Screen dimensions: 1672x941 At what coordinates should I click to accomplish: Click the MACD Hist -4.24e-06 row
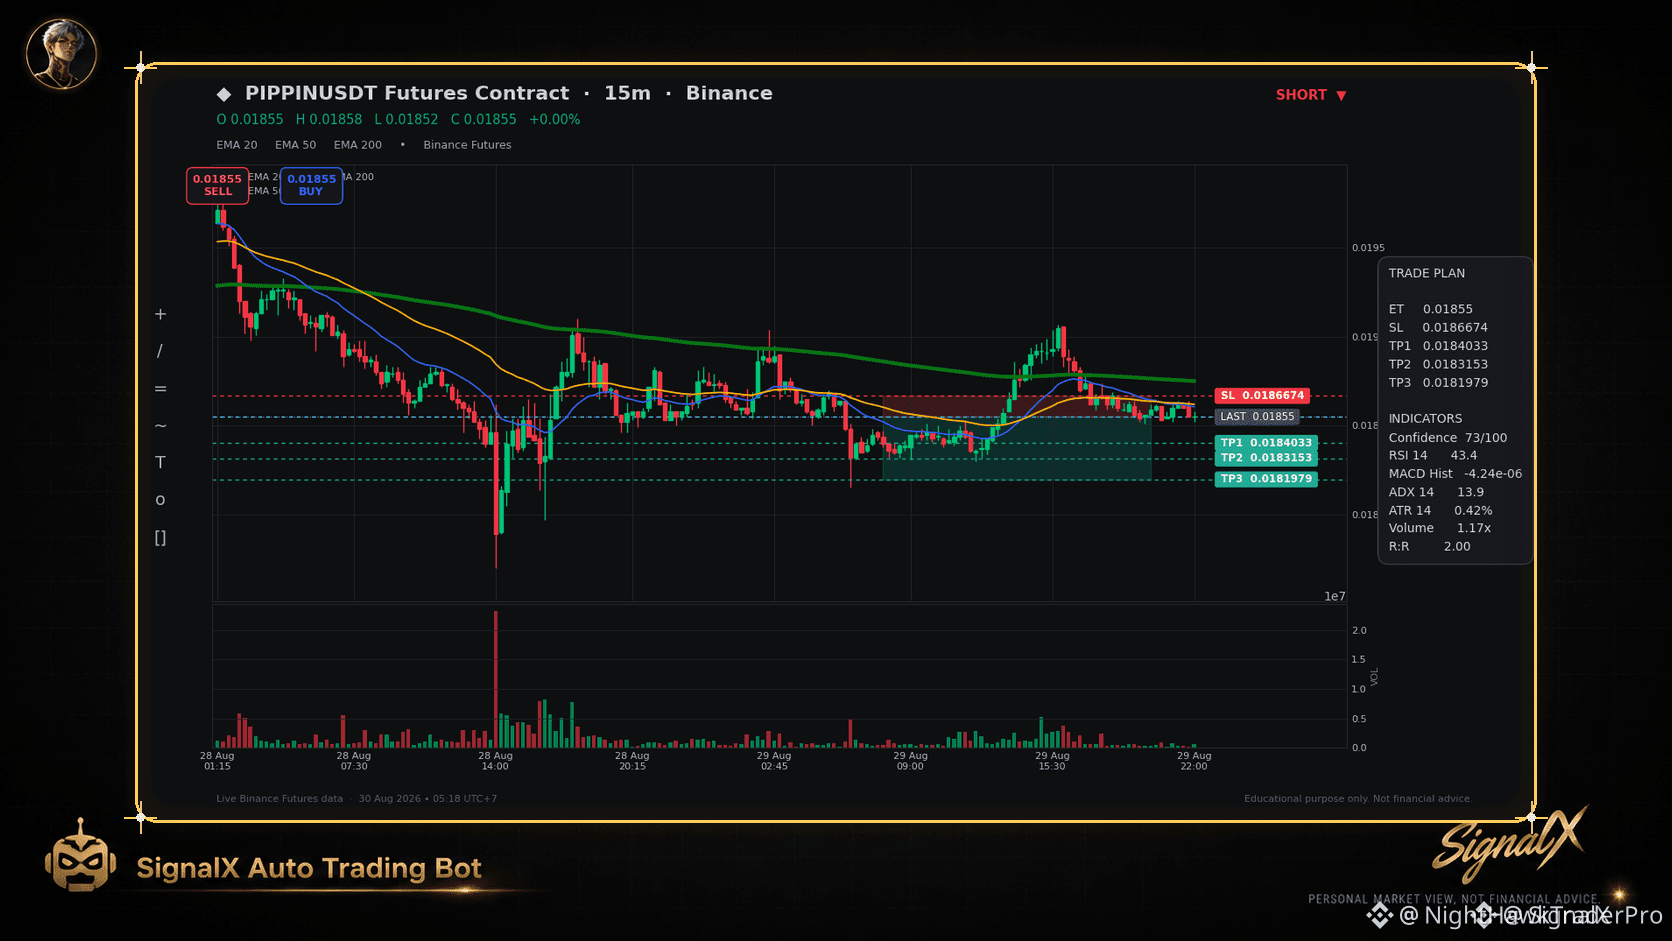pyautogui.click(x=1455, y=474)
